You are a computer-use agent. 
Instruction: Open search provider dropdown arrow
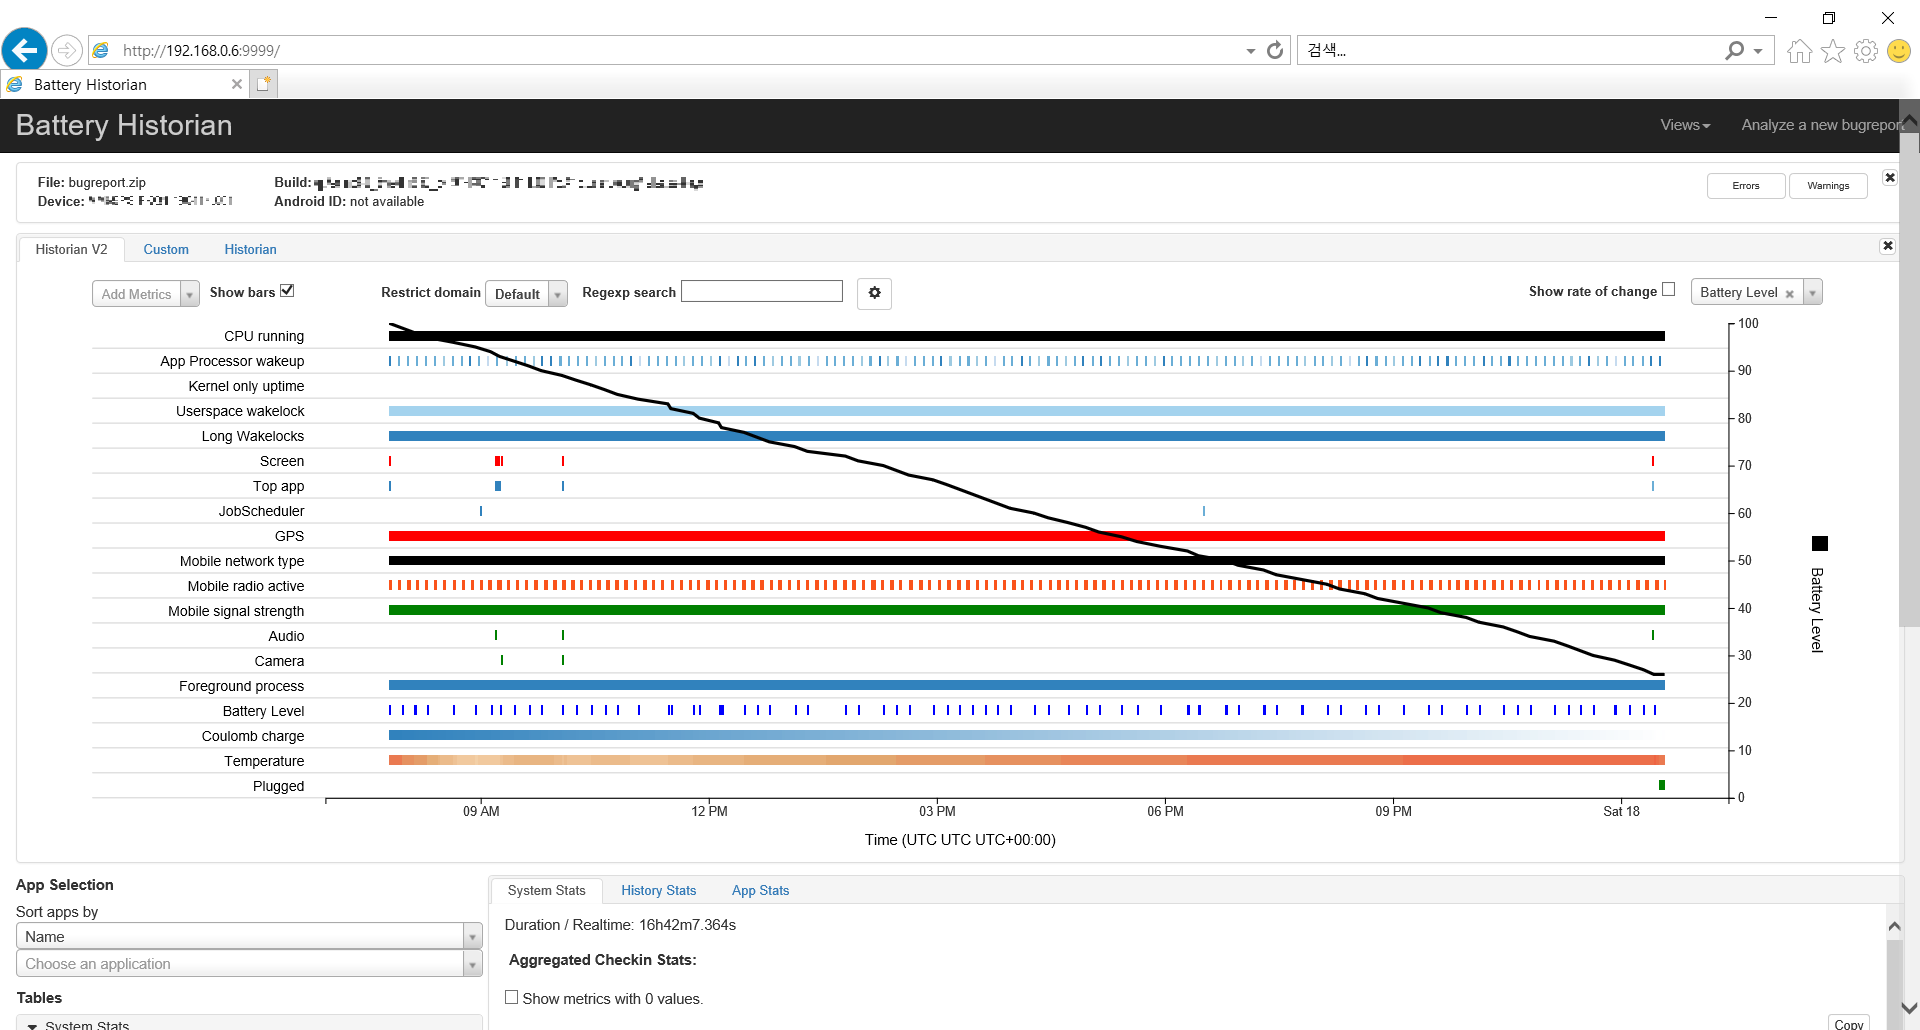[x=1758, y=51]
